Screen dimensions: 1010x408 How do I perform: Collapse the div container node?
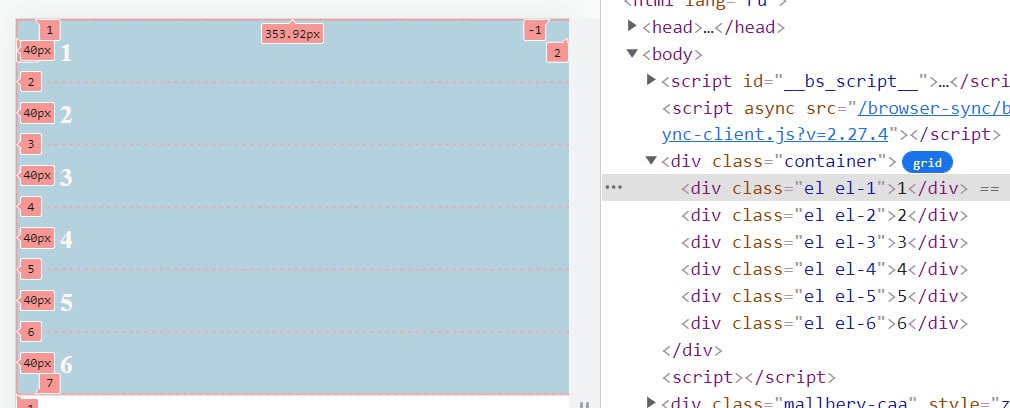pos(651,160)
